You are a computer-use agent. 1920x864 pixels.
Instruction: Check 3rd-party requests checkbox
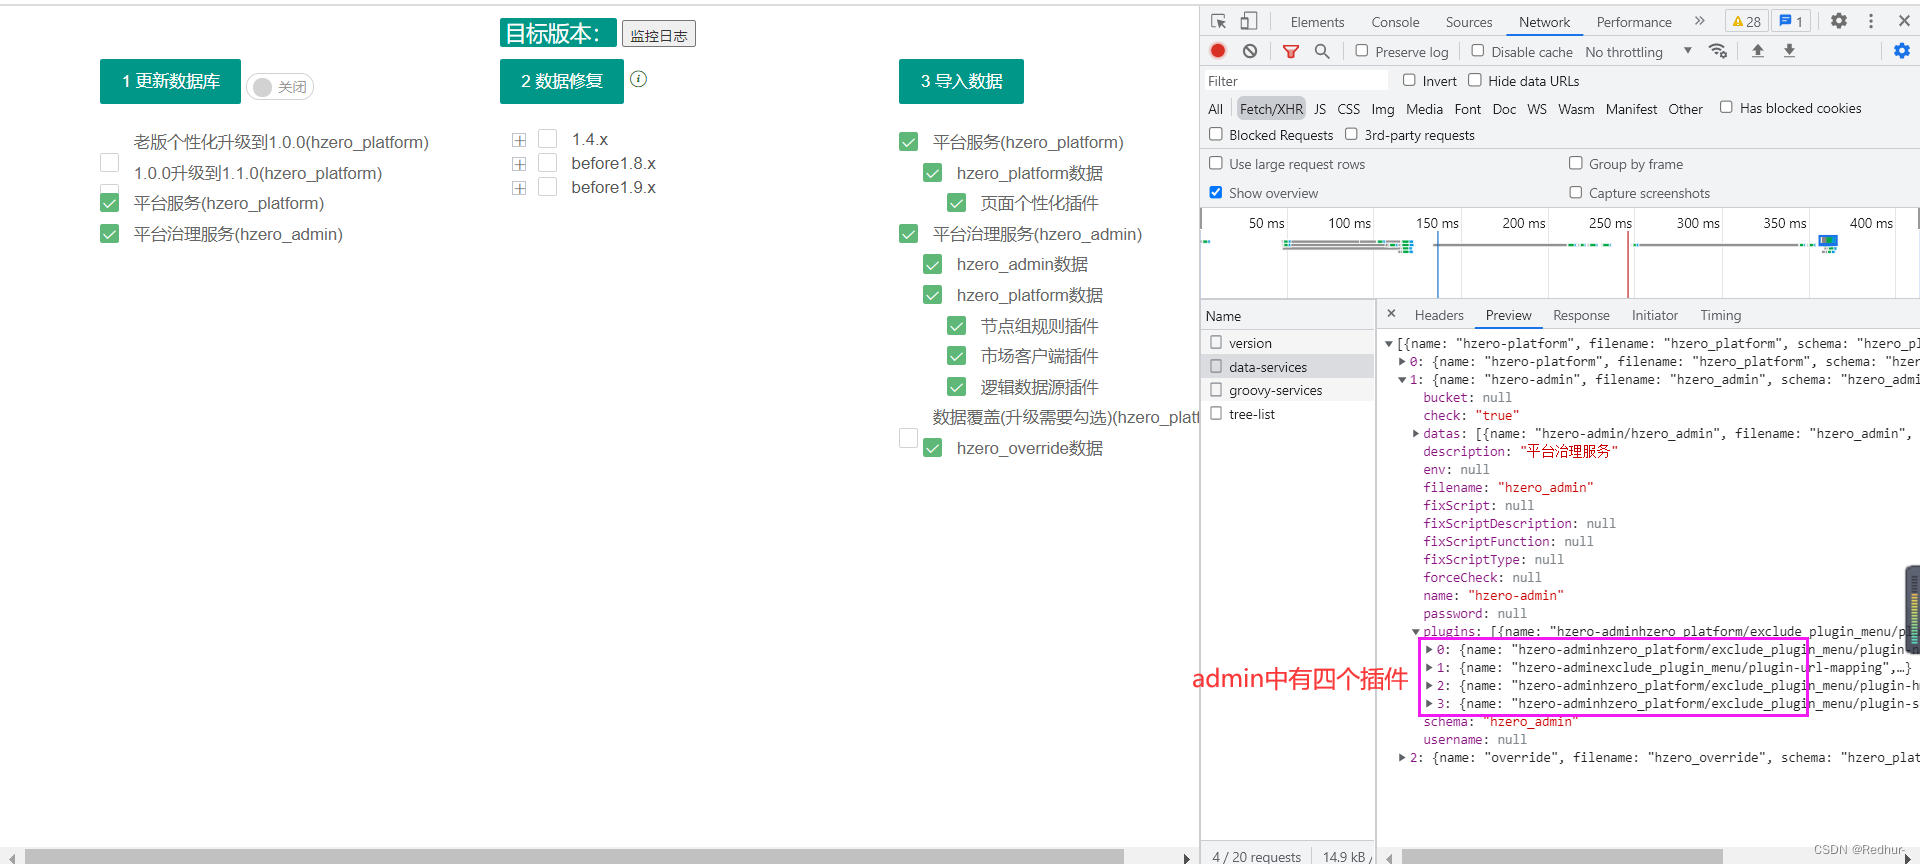pos(1351,134)
